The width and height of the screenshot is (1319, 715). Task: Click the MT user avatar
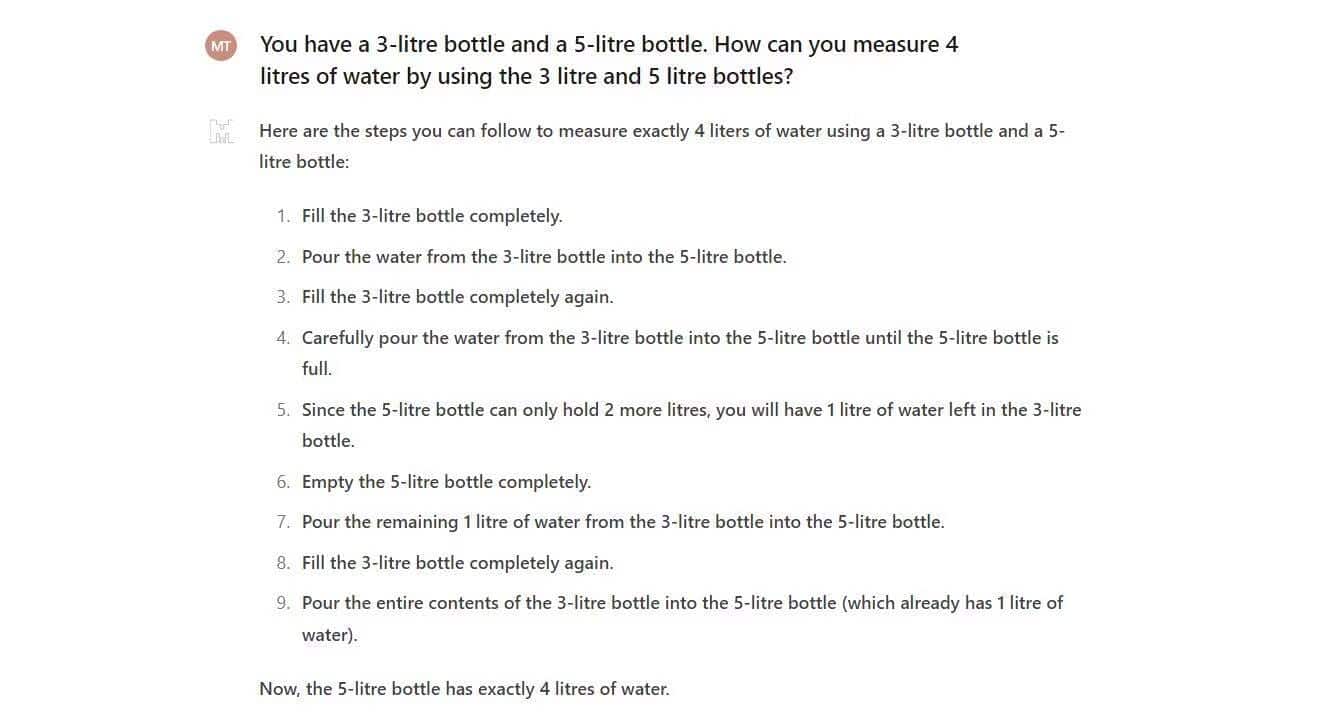221,45
